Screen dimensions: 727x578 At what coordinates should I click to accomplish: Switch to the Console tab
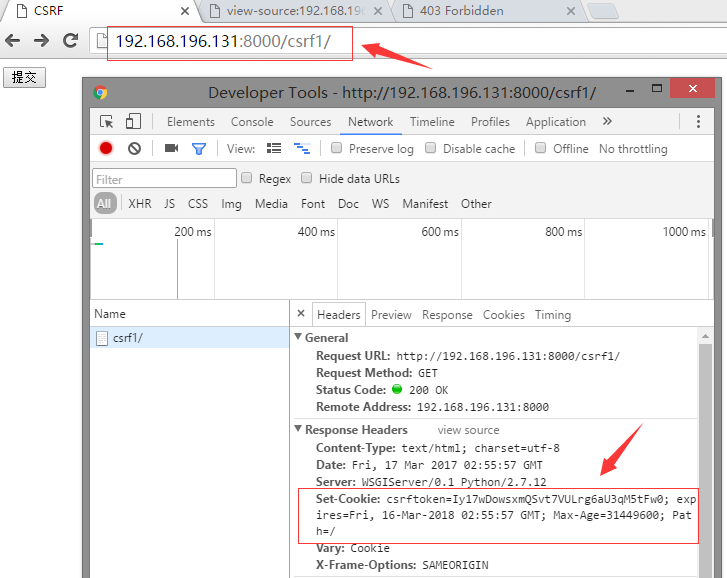point(252,122)
